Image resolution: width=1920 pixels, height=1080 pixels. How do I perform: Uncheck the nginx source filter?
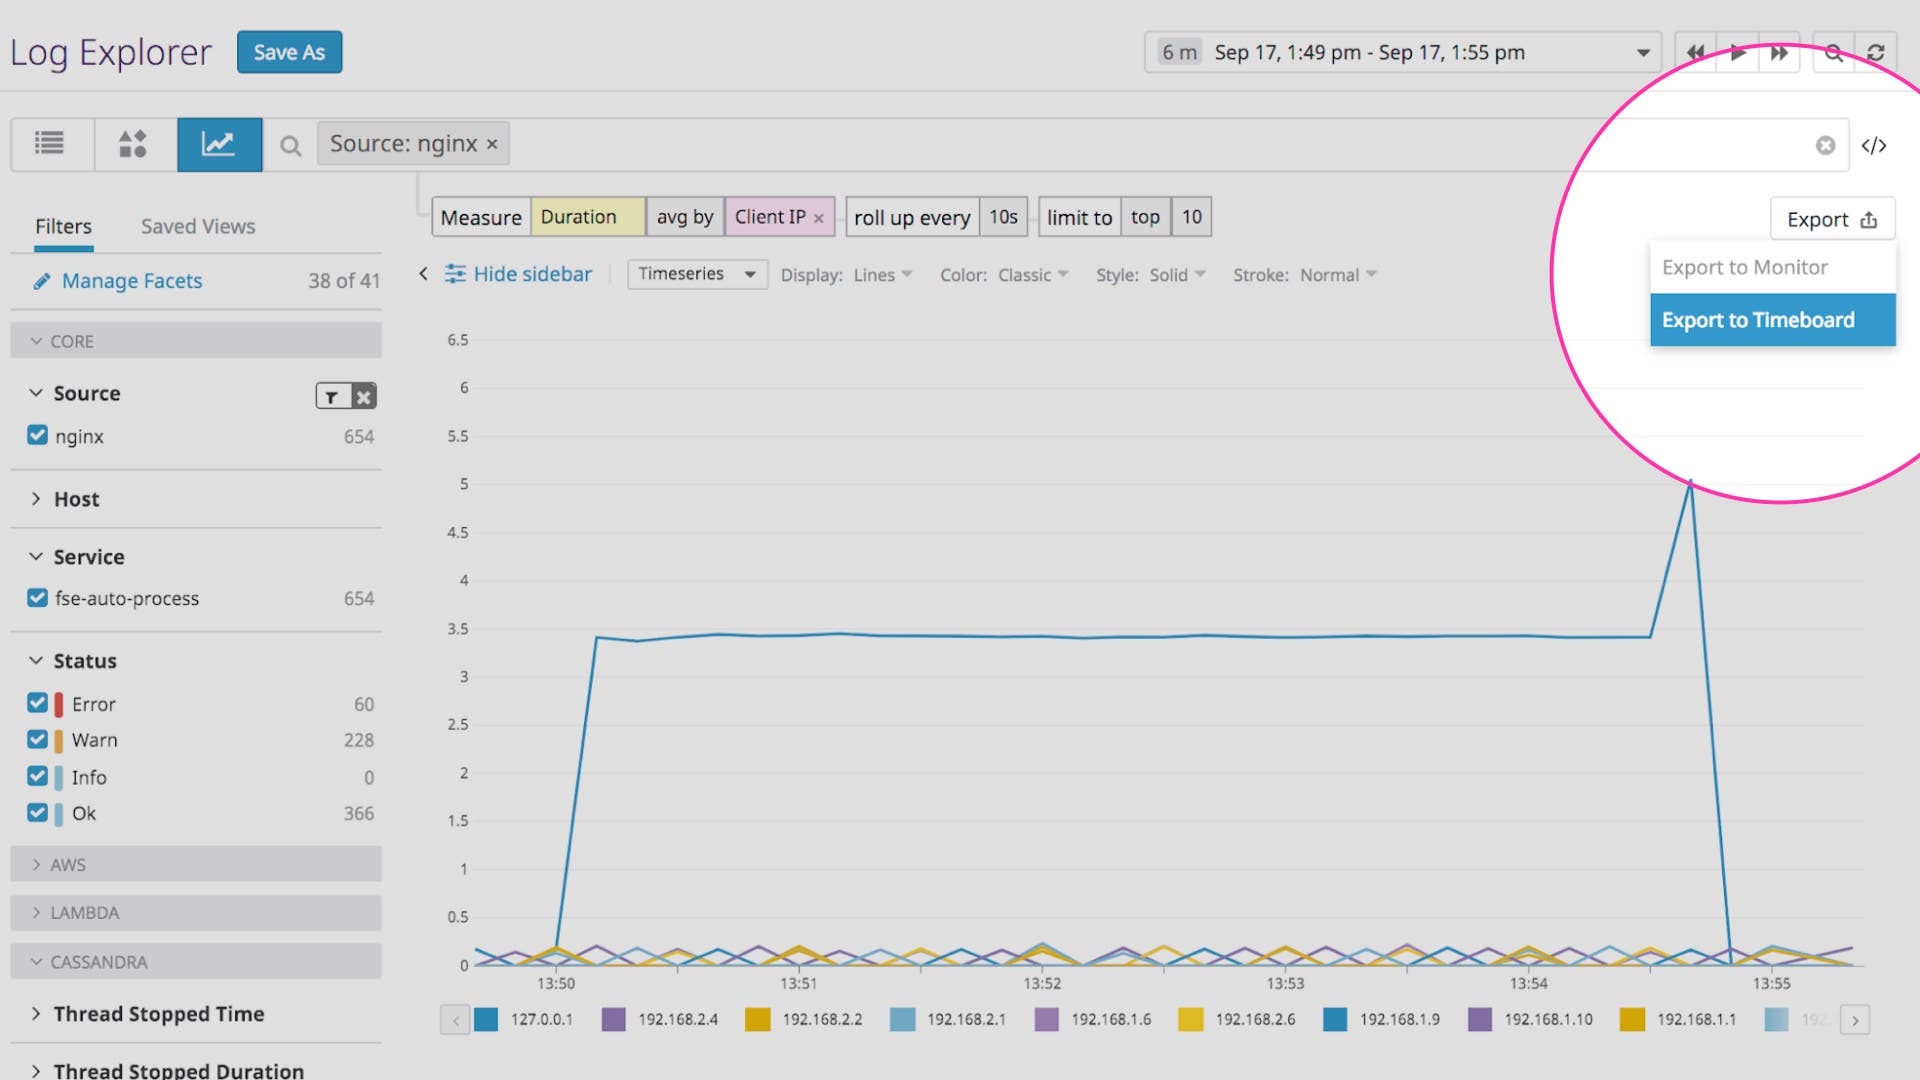[37, 436]
